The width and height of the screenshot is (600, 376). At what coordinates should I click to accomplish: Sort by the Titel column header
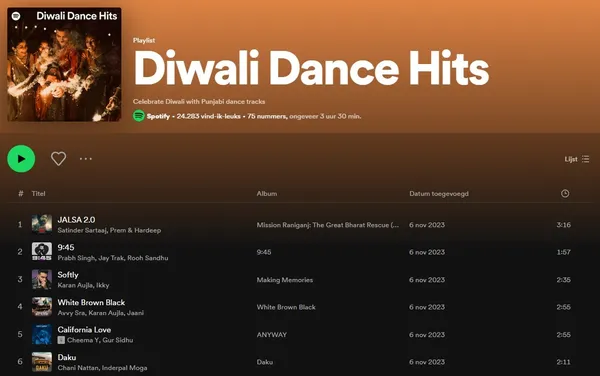pyautogui.click(x=38, y=194)
